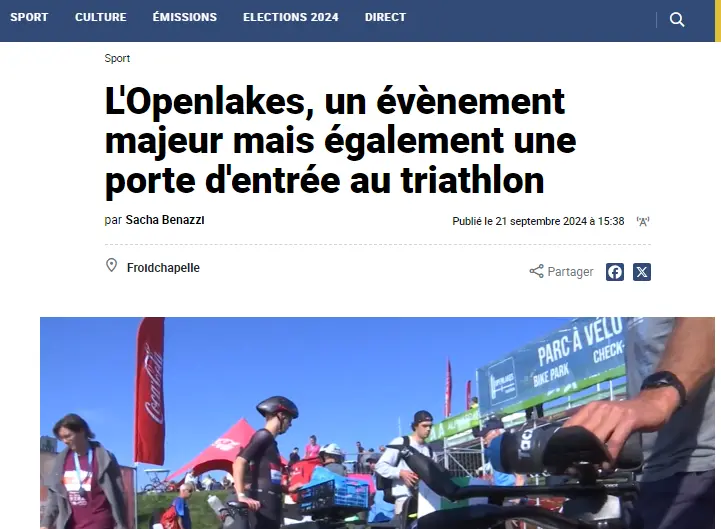Open the CULTURE menu item
Screen dimensions: 721x529
click(x=101, y=17)
